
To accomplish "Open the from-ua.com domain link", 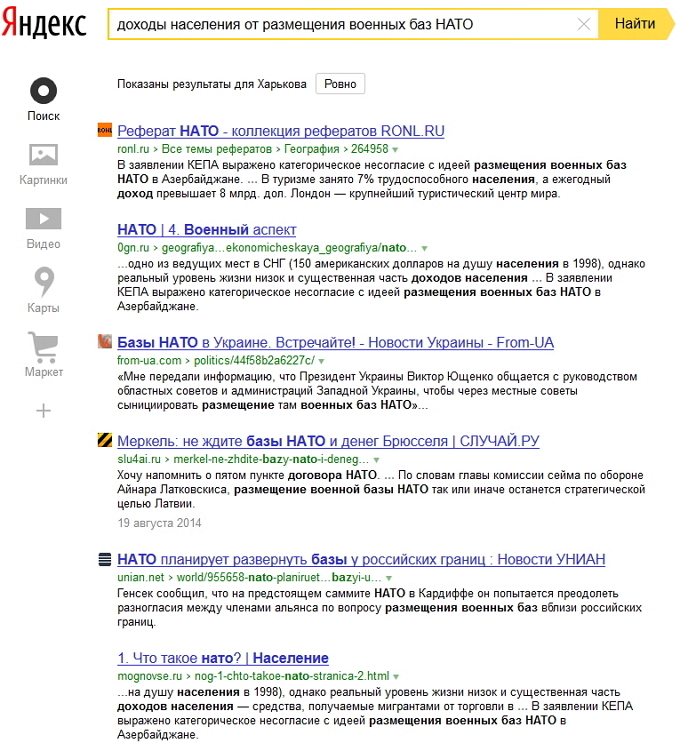I will (149, 361).
